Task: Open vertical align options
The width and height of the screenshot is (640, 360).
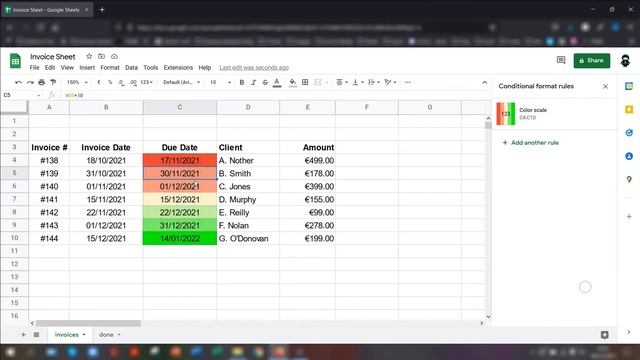Action: [358, 82]
